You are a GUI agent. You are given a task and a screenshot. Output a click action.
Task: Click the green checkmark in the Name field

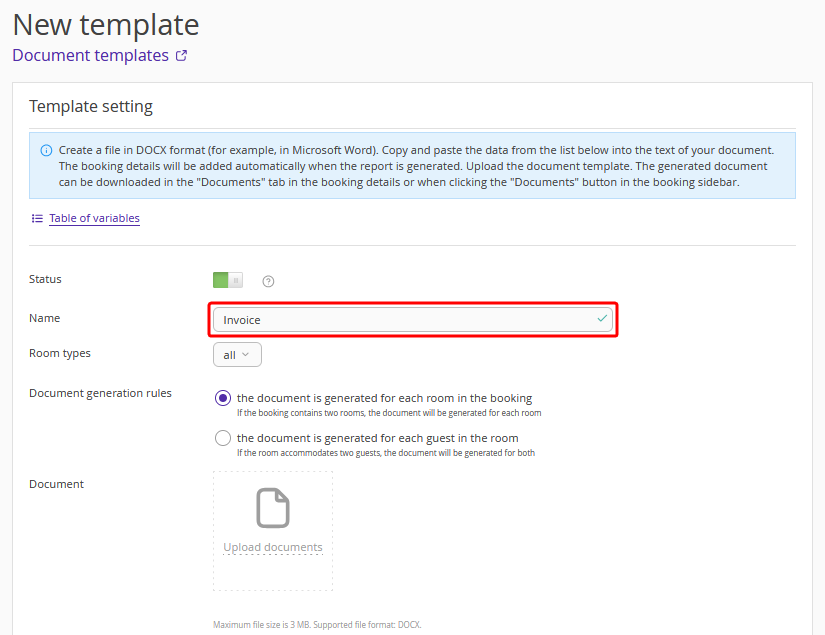click(602, 319)
